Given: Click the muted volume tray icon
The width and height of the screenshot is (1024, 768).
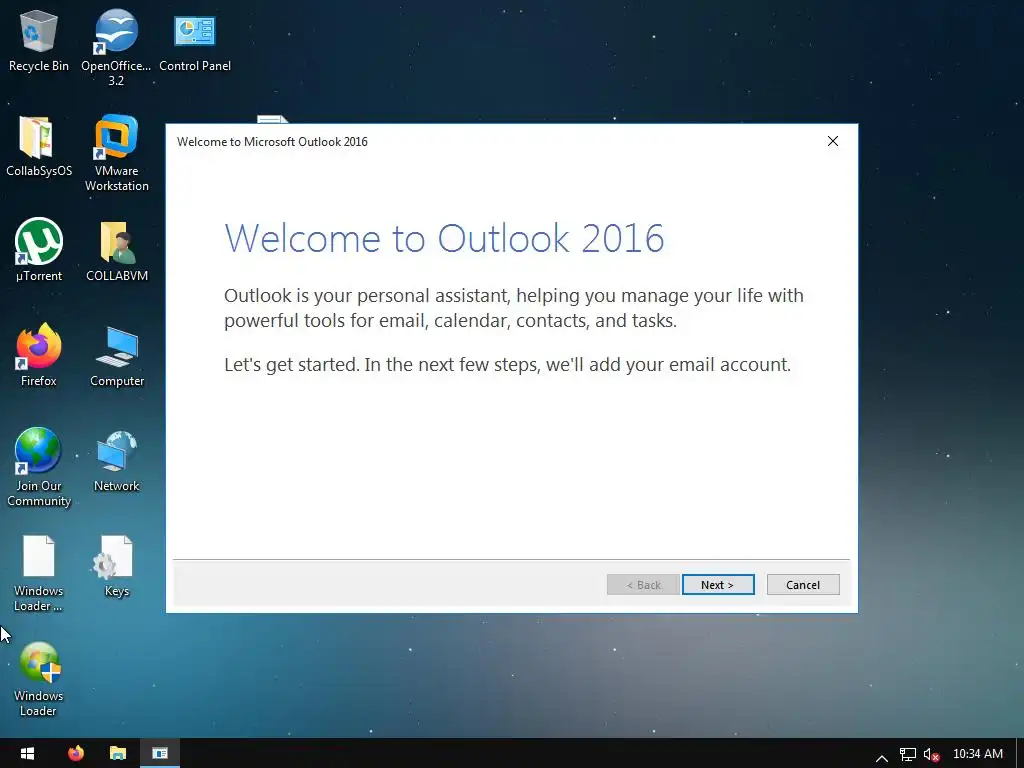Looking at the screenshot, I should tap(931, 754).
